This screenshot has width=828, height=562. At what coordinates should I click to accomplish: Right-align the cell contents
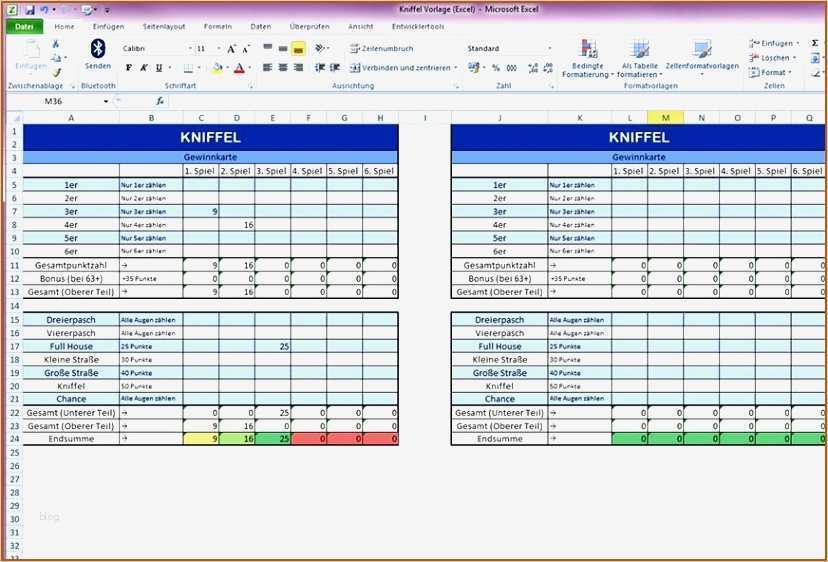(298, 68)
